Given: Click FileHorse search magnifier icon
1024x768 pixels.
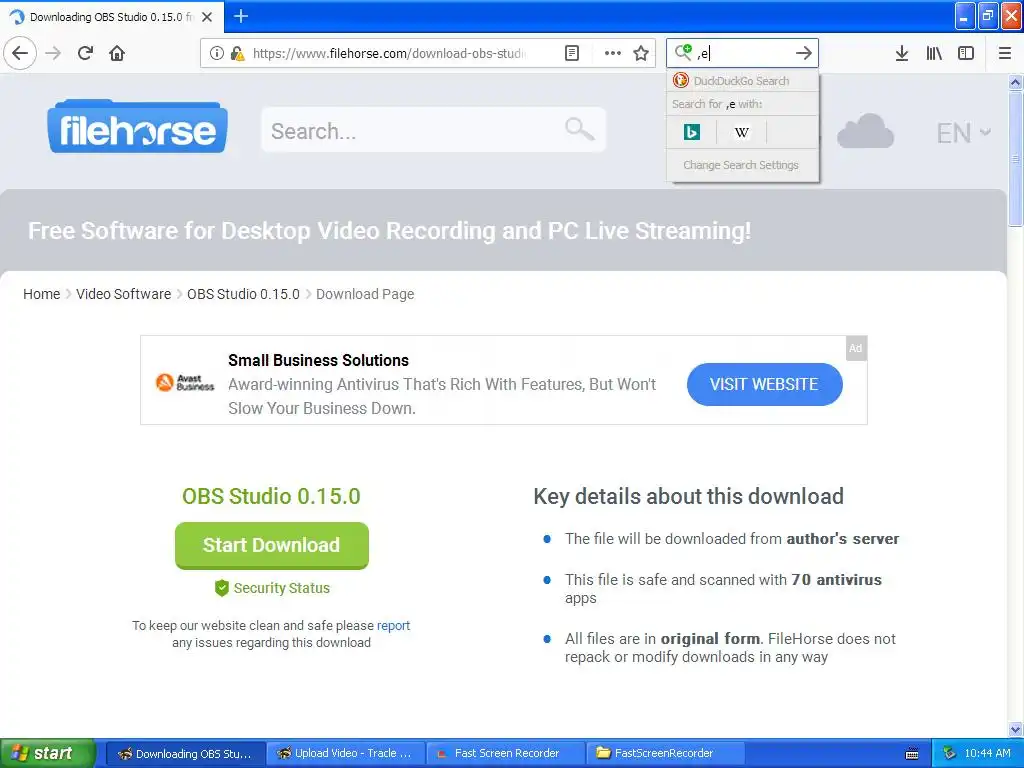Looking at the screenshot, I should tap(579, 129).
